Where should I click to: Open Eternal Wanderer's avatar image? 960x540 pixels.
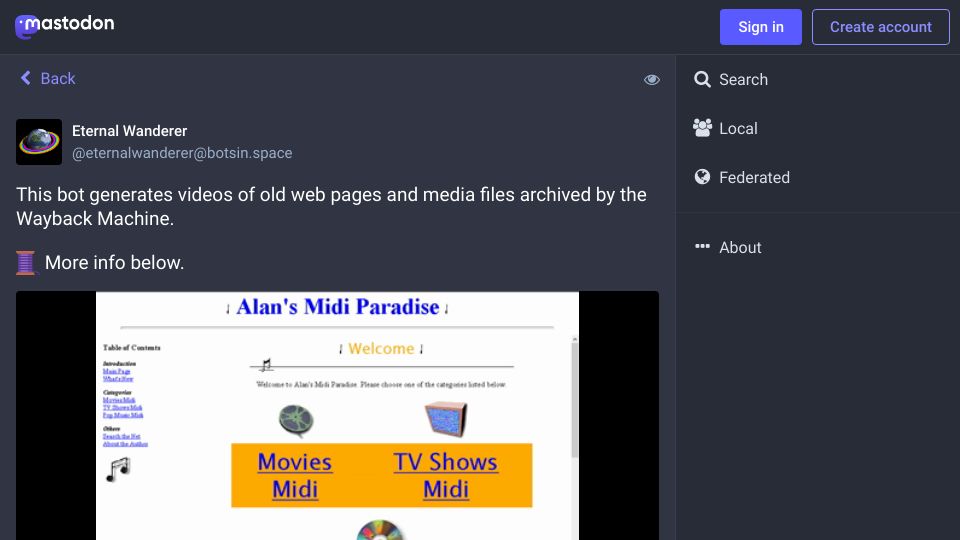[x=39, y=142]
